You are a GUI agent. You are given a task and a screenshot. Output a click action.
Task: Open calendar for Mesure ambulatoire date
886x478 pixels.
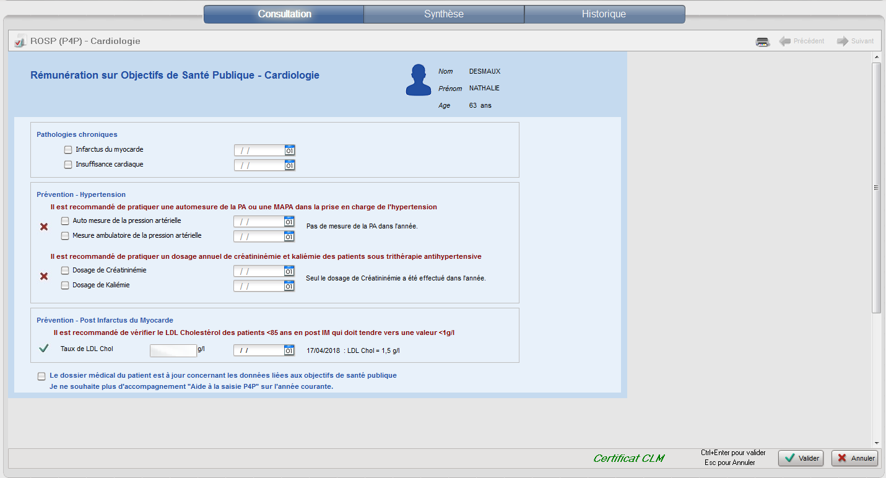point(289,237)
